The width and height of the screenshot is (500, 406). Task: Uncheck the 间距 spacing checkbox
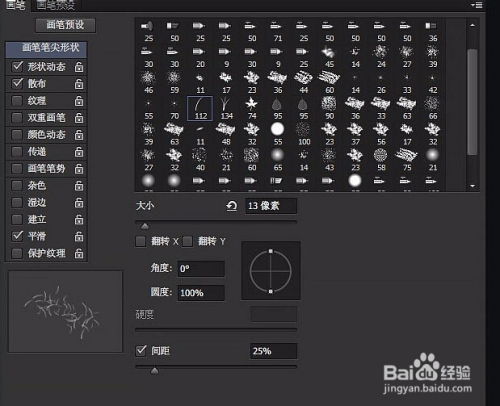(x=141, y=351)
